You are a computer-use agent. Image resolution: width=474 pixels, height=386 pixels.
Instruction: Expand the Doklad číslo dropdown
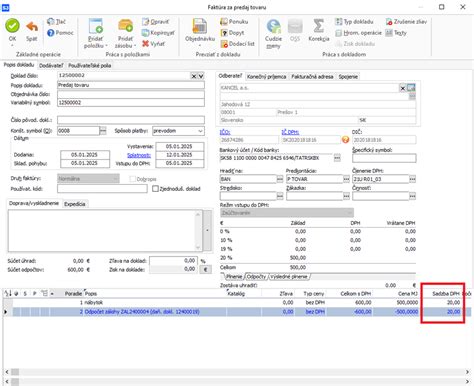coord(201,76)
